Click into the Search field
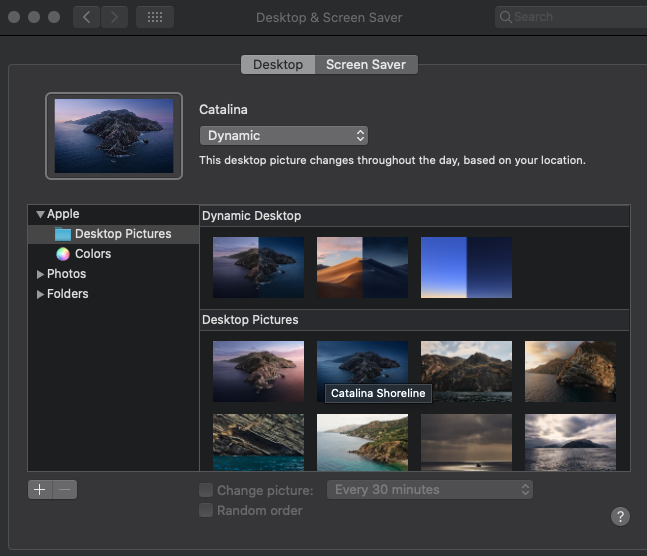The image size is (647, 556). (x=571, y=17)
